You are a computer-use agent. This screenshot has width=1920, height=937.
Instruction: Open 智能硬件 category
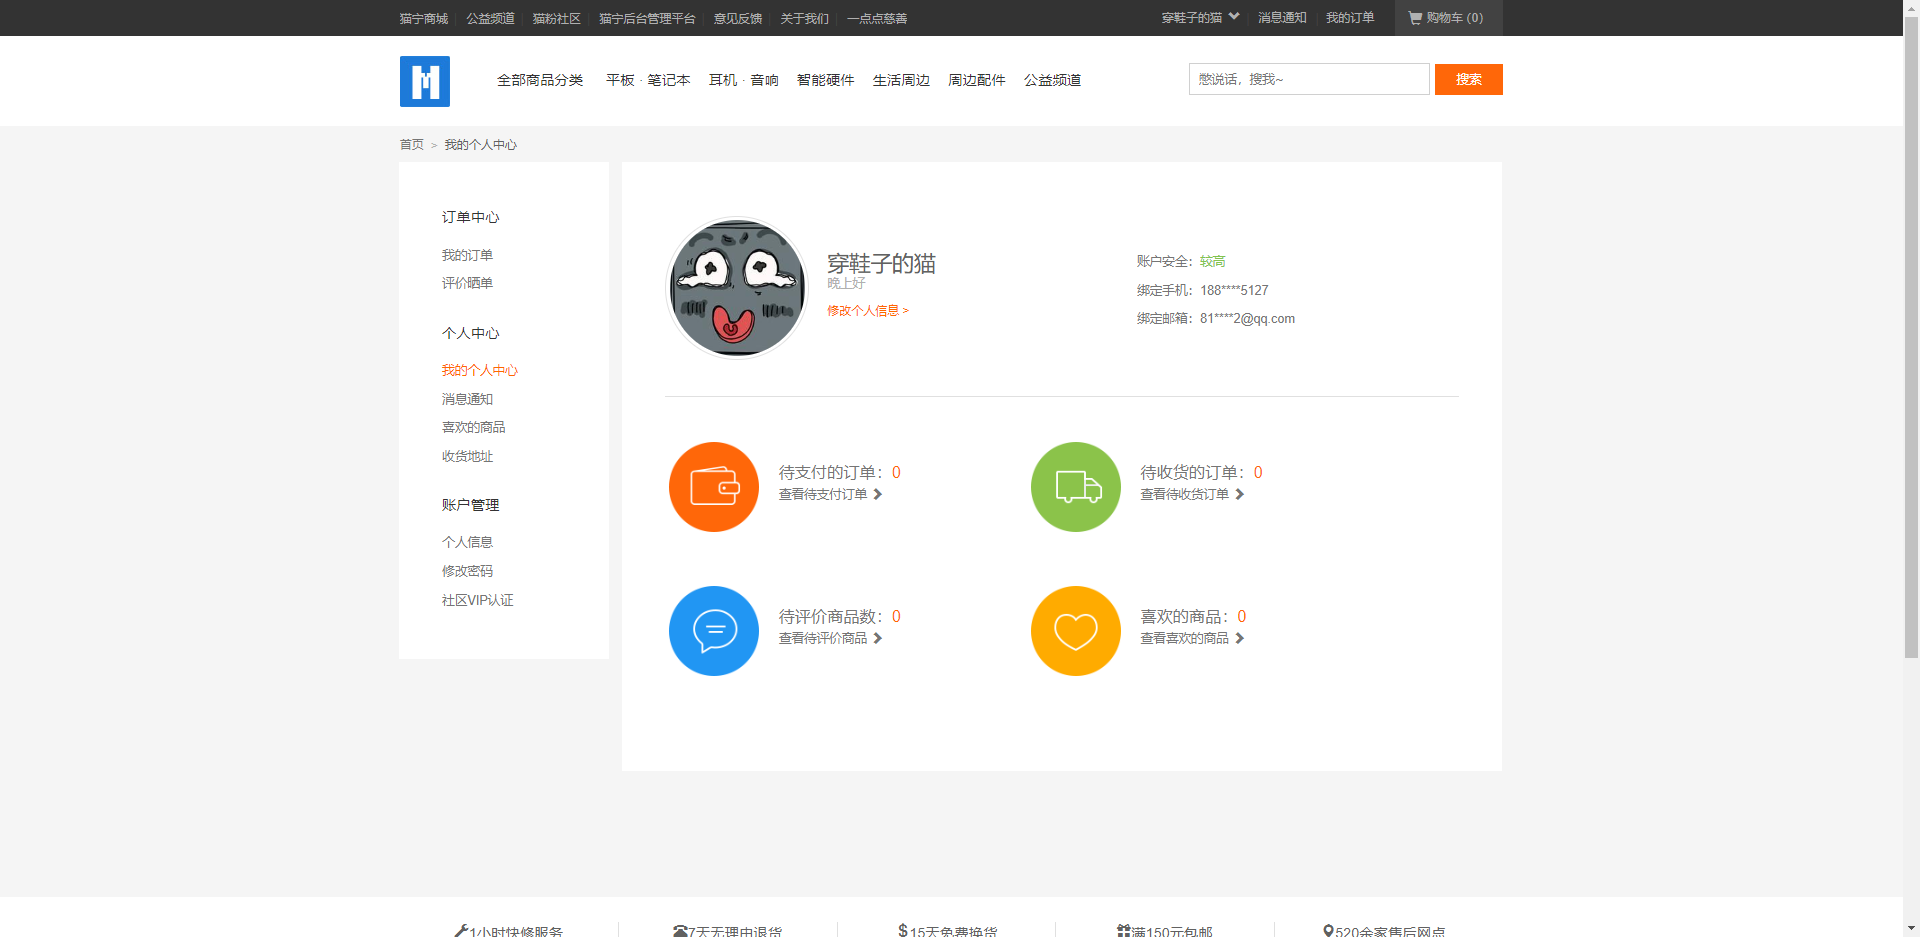[826, 80]
